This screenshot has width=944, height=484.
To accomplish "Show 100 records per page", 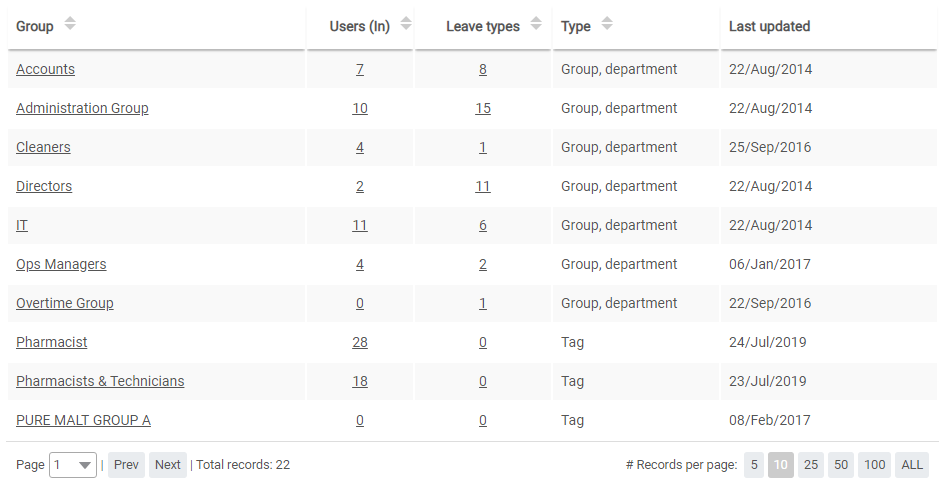I will (x=874, y=465).
